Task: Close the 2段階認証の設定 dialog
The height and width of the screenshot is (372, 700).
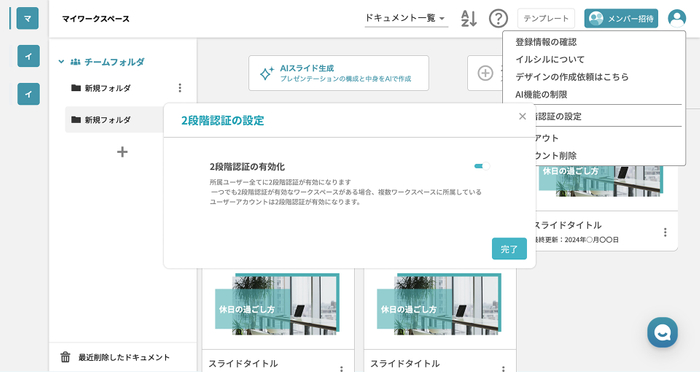Action: click(x=522, y=116)
